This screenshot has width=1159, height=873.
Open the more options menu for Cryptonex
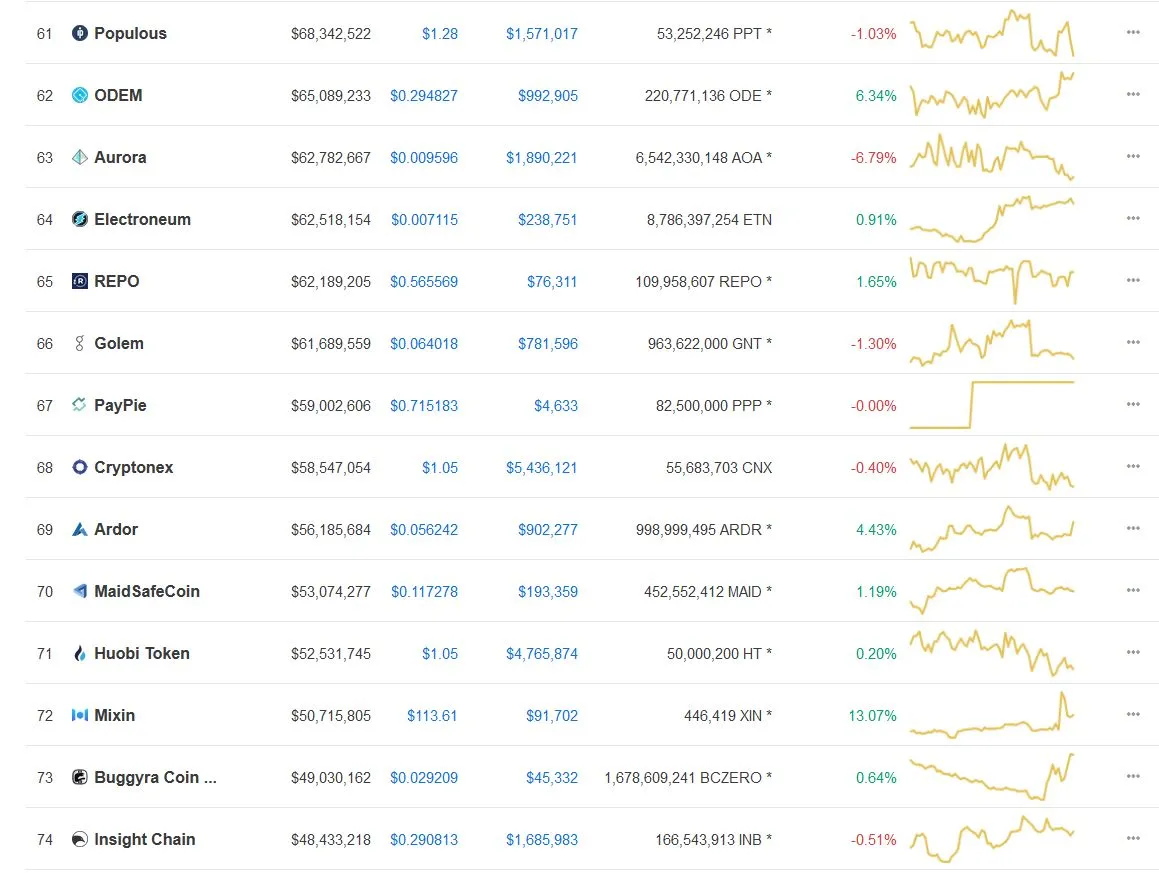tap(1133, 466)
